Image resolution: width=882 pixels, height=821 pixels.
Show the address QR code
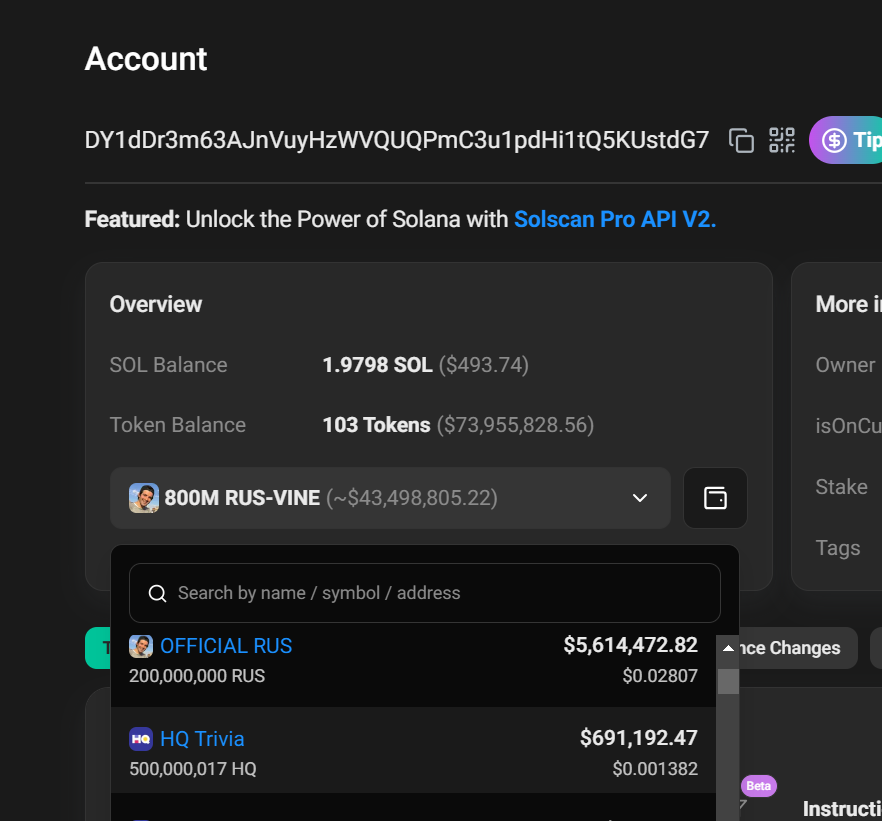tap(782, 141)
